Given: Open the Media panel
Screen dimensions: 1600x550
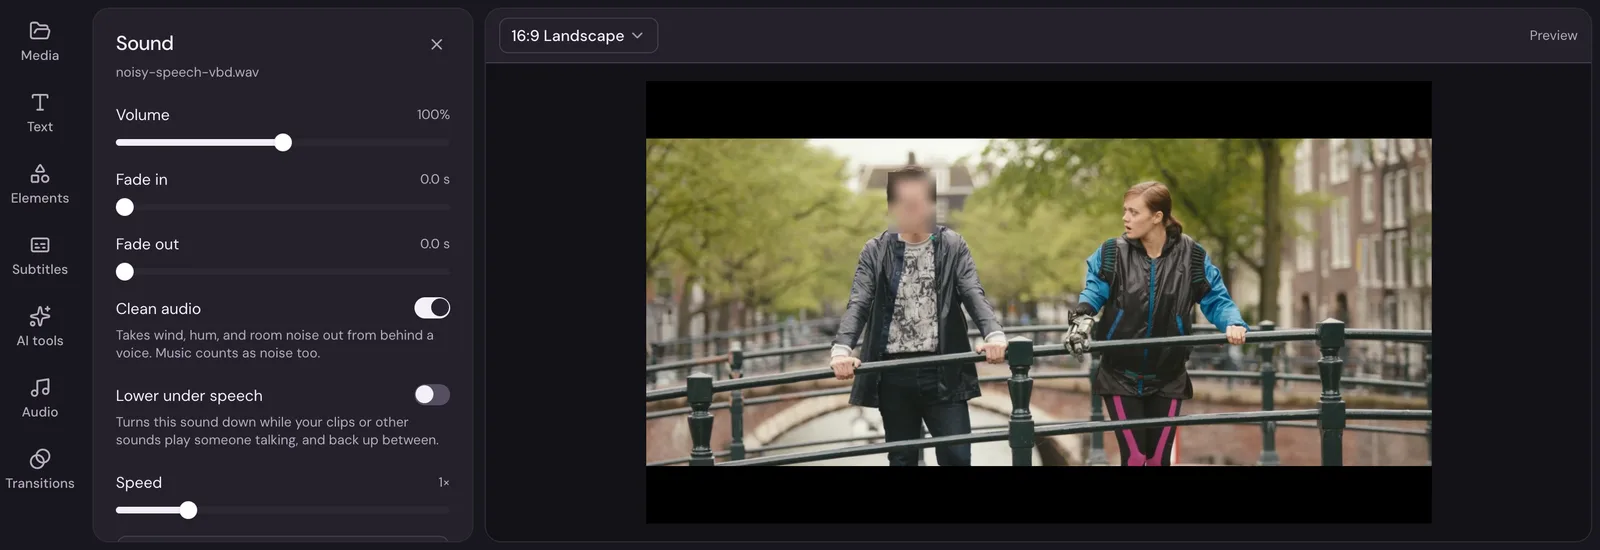Looking at the screenshot, I should (x=40, y=42).
